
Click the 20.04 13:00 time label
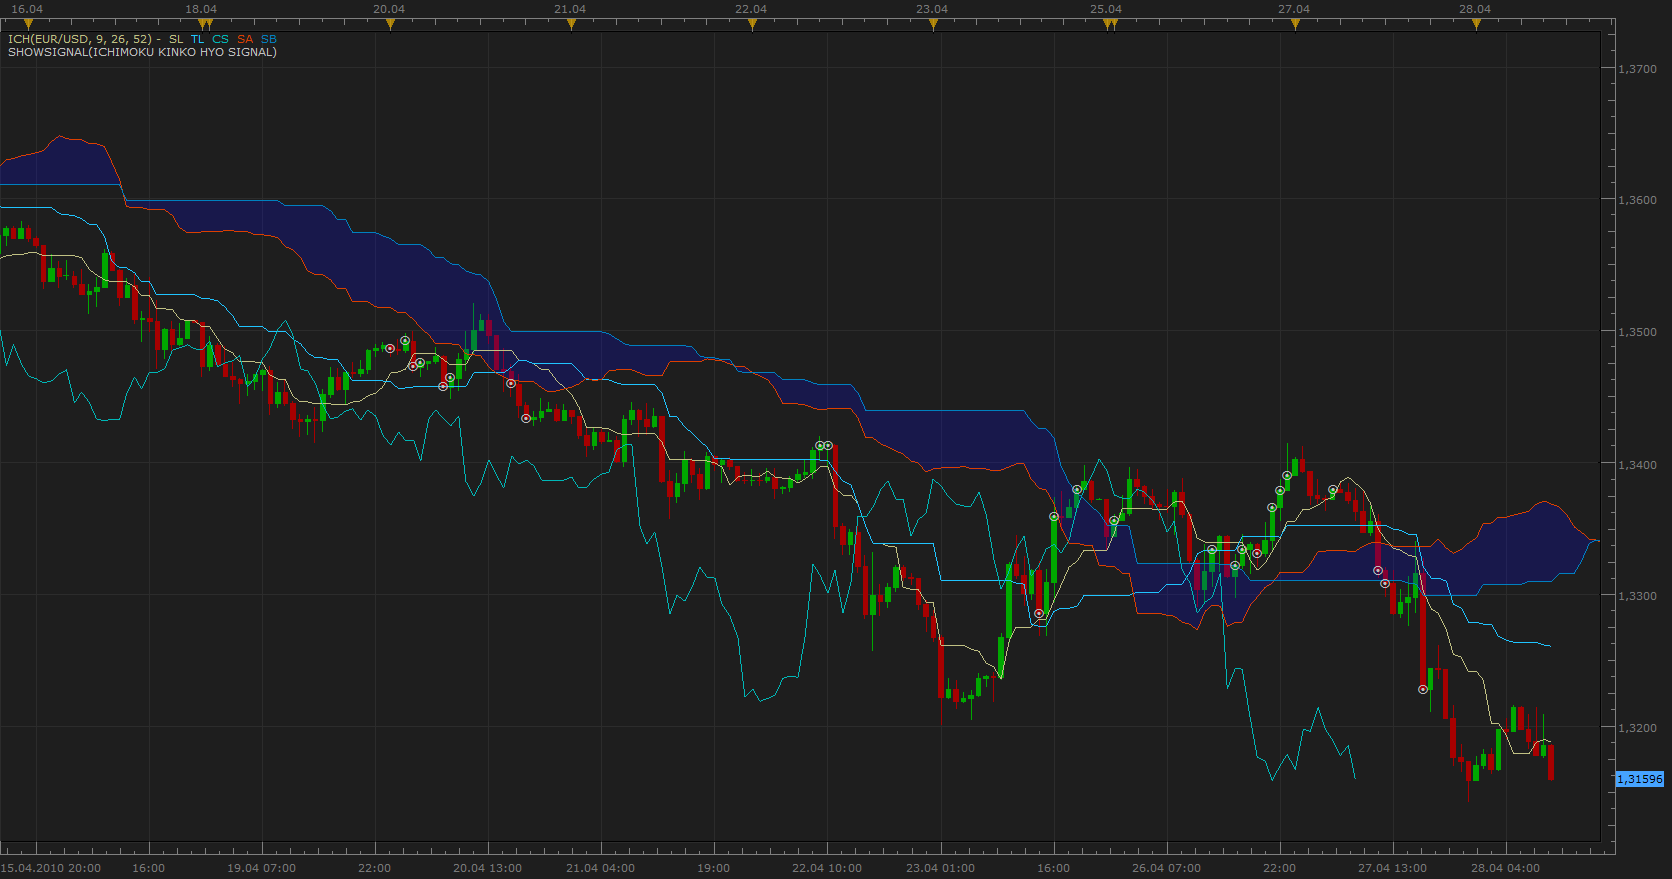[x=487, y=868]
